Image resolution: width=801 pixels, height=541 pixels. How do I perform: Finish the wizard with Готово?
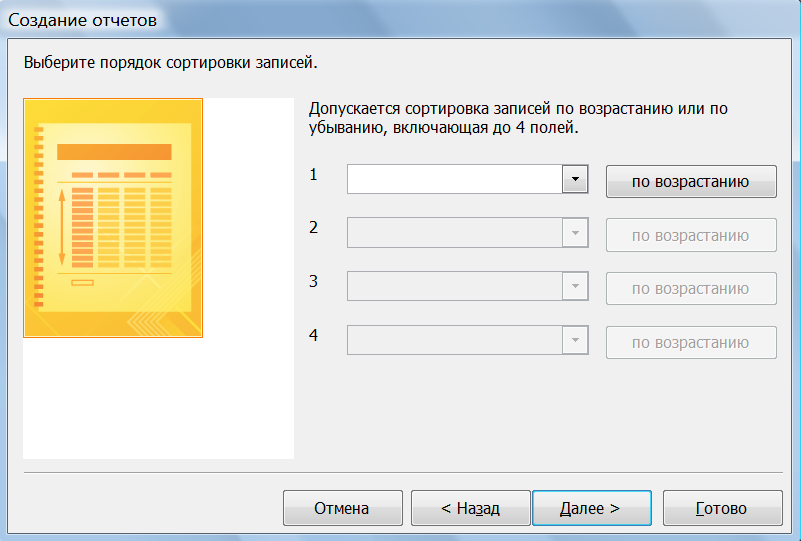click(x=723, y=508)
